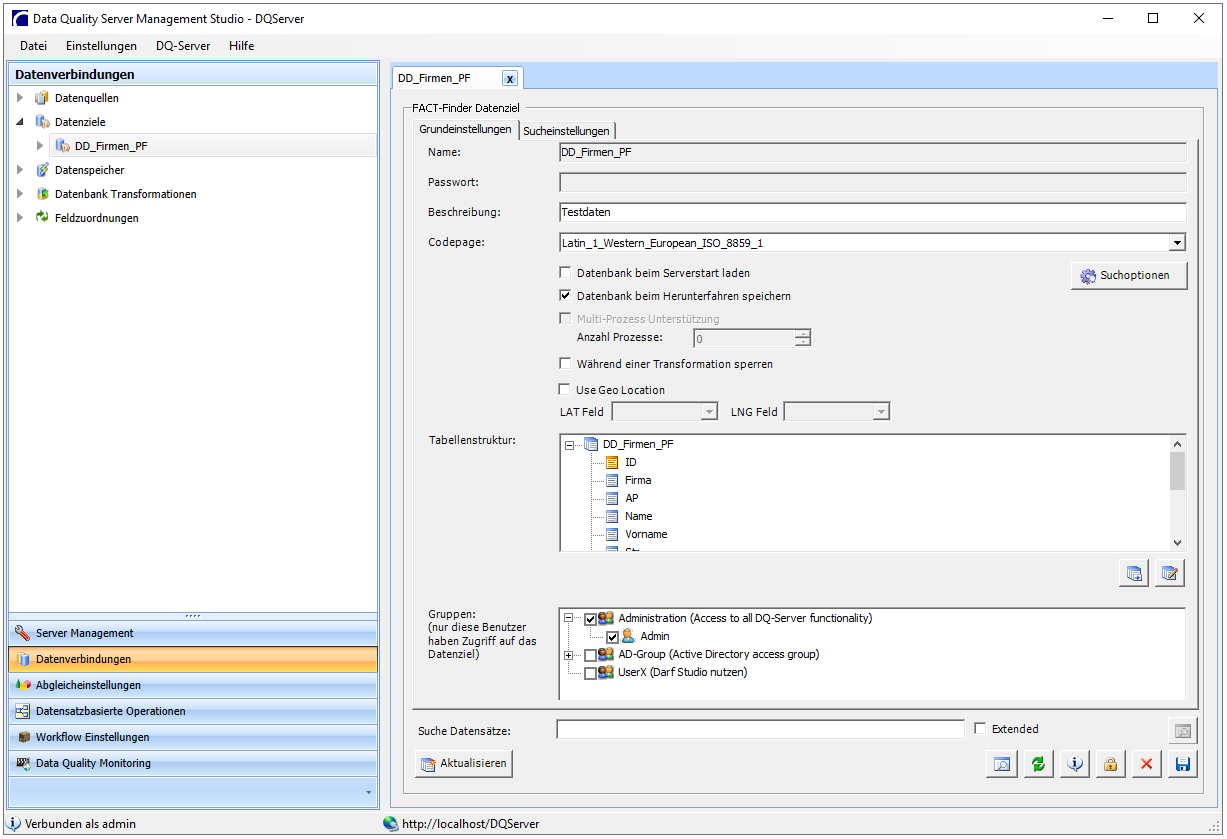This screenshot has width=1227, height=839.
Task: Check the AD-Group checkbox
Action: tap(590, 655)
